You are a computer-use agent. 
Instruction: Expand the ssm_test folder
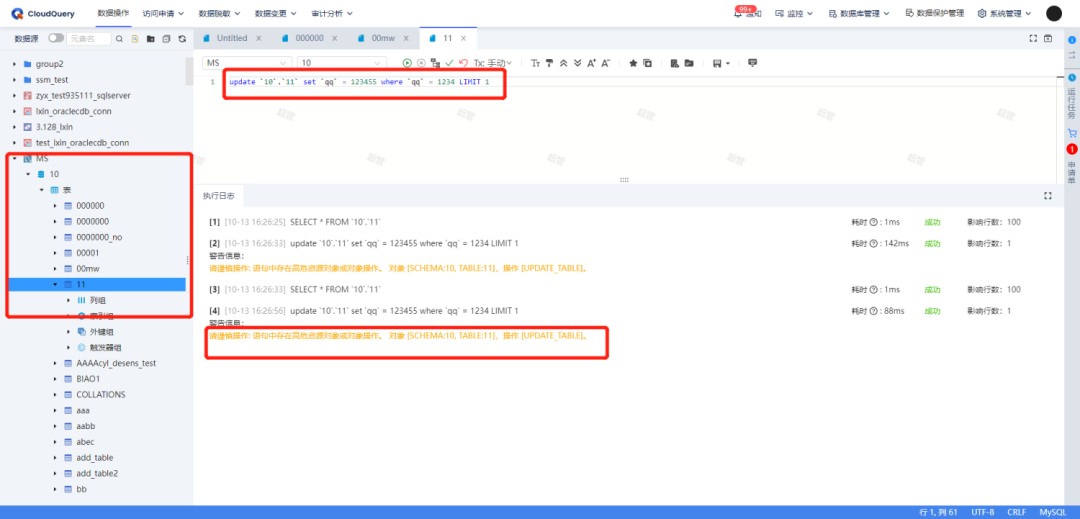click(14, 80)
